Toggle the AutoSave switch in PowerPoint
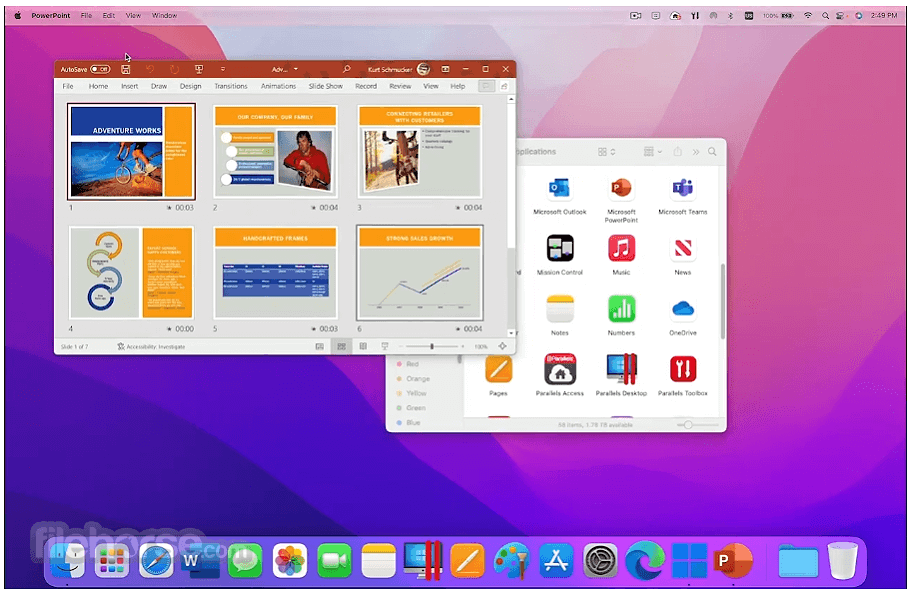This screenshot has width=913, height=594. [100, 69]
